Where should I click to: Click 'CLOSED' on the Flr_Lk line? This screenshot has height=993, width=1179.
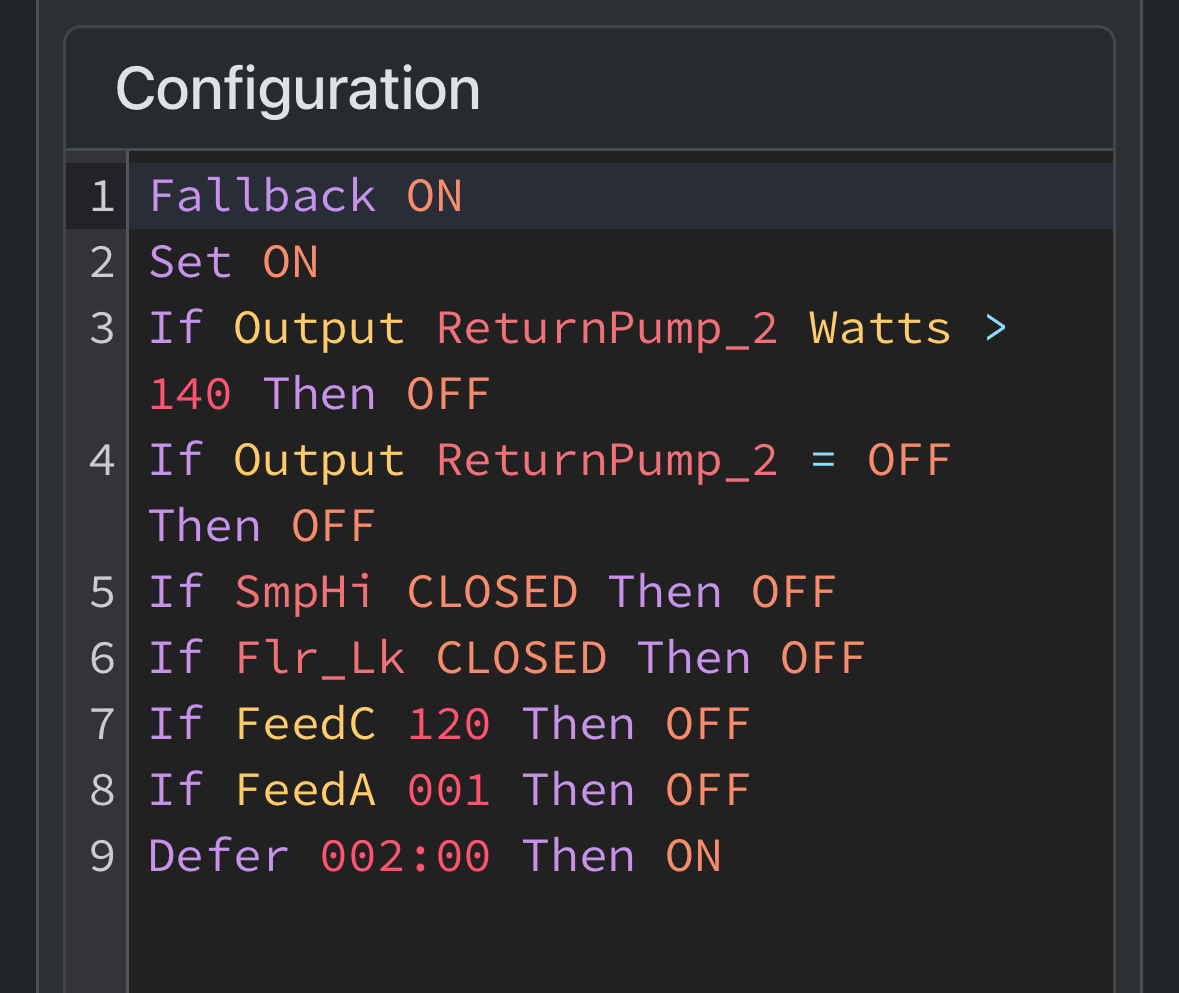521,658
